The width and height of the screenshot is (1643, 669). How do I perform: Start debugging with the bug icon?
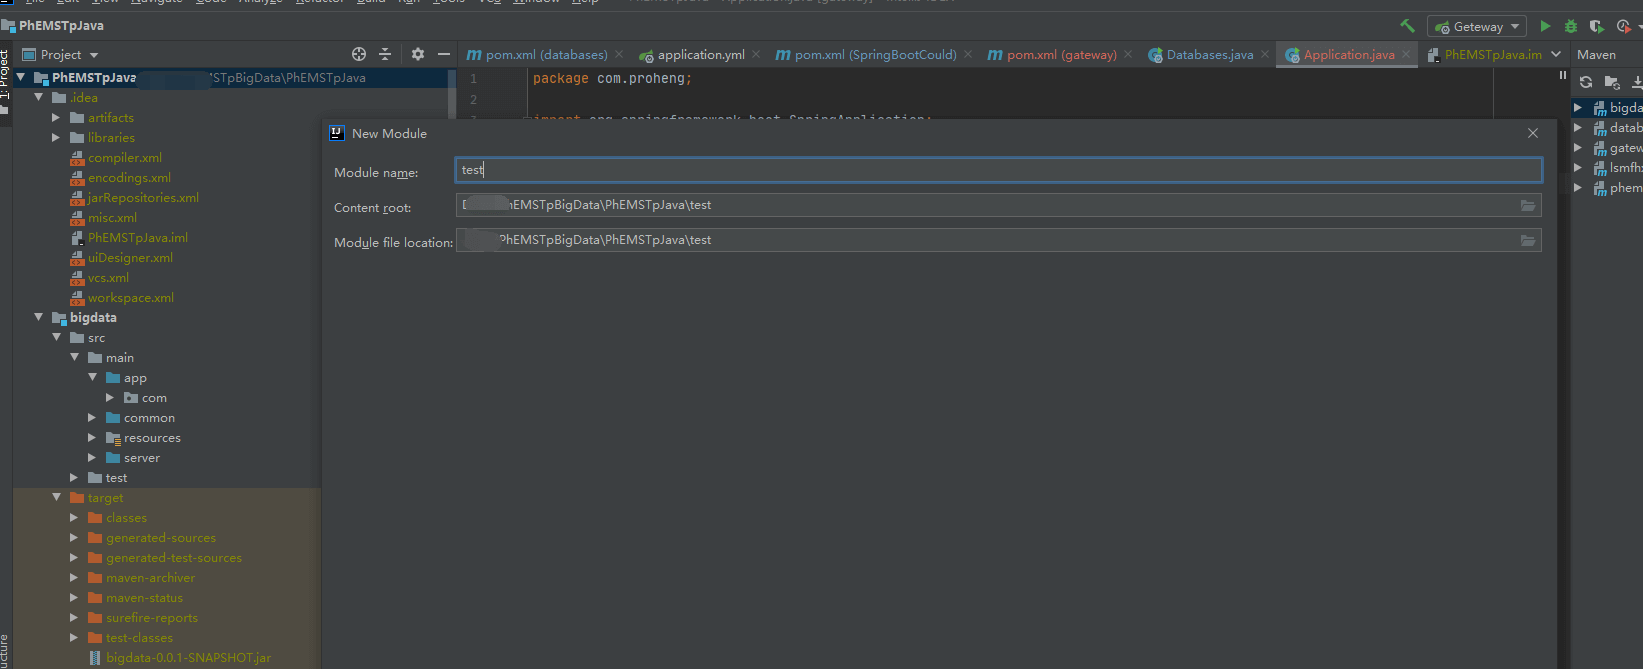click(x=1570, y=26)
